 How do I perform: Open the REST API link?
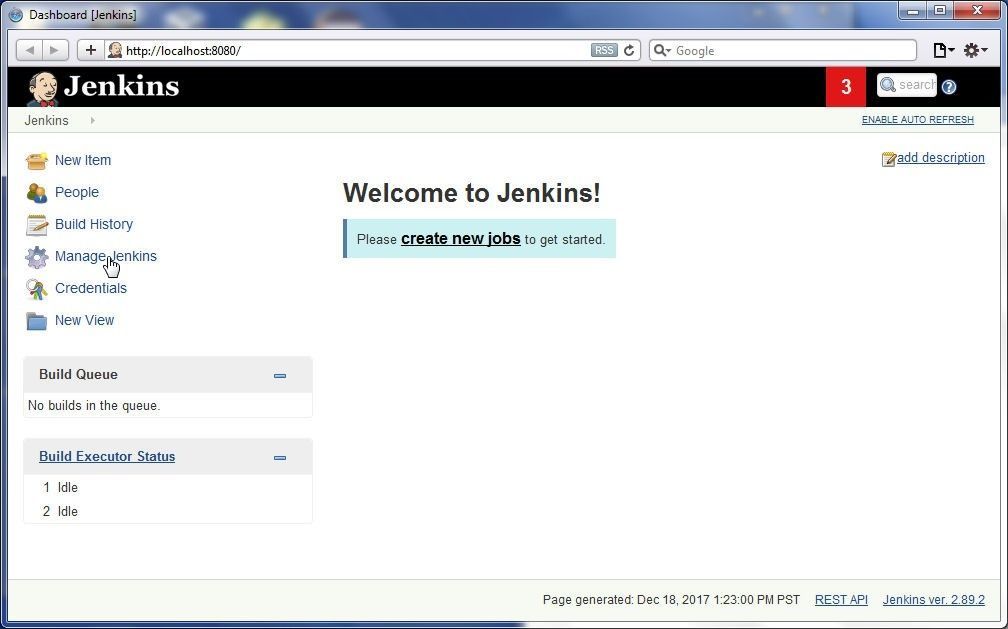coord(841,599)
